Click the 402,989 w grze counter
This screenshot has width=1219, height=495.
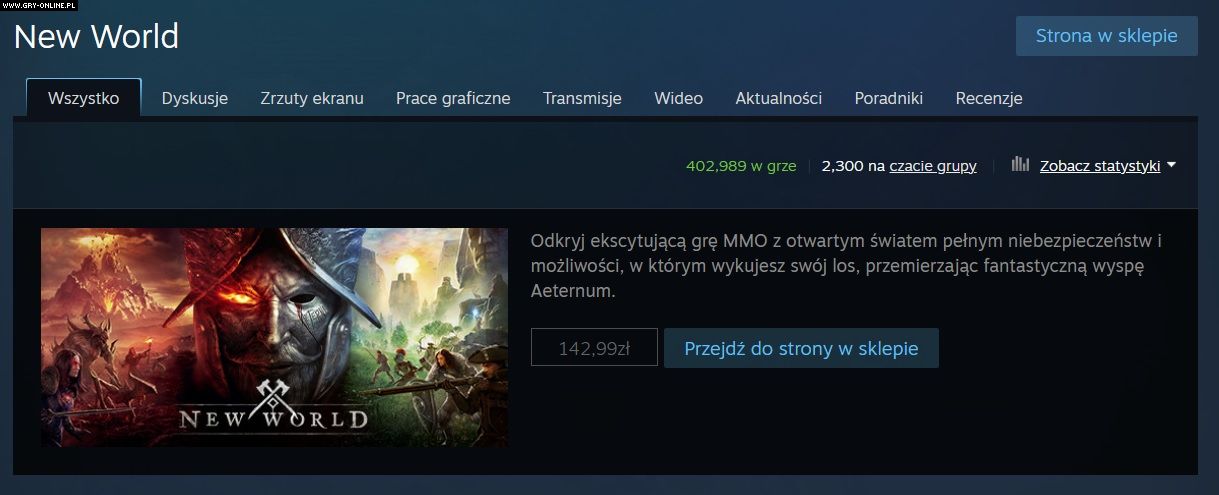(x=741, y=166)
